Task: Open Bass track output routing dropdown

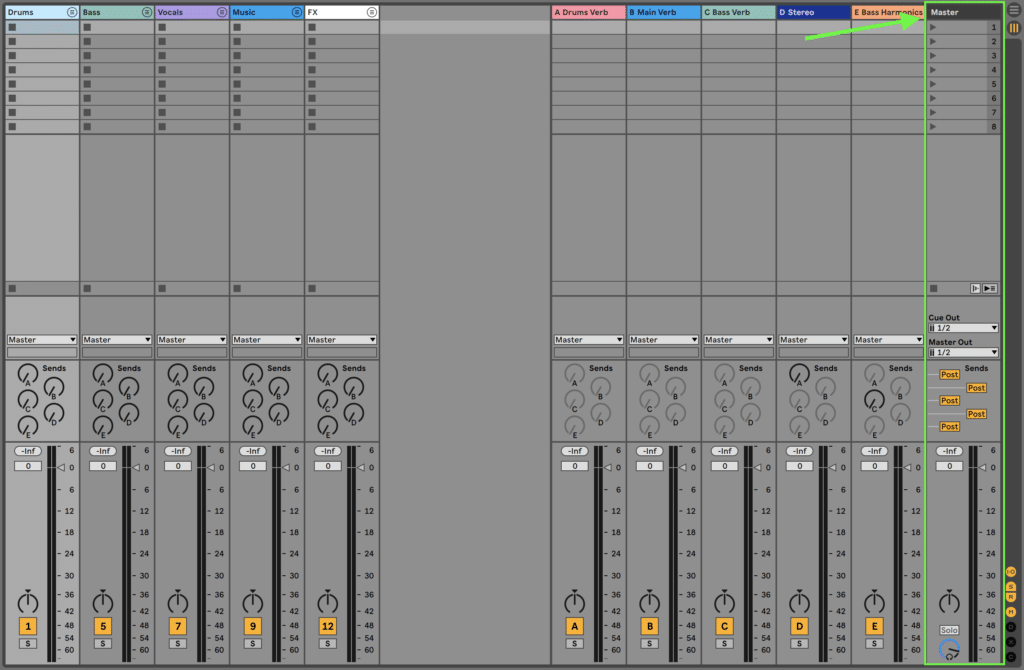Action: click(117, 340)
